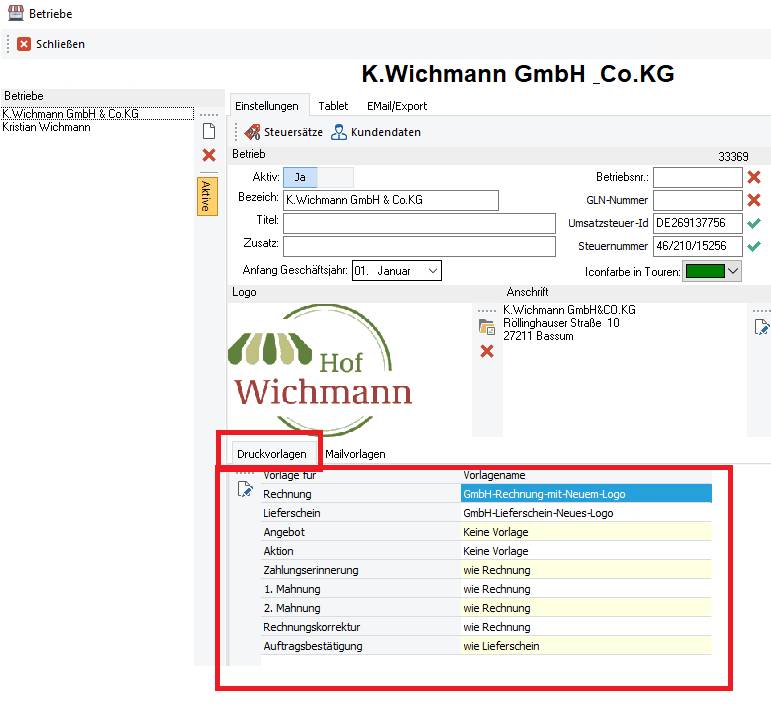
Task: Click the Rechnungskorrektur row label
Action: click(x=311, y=627)
